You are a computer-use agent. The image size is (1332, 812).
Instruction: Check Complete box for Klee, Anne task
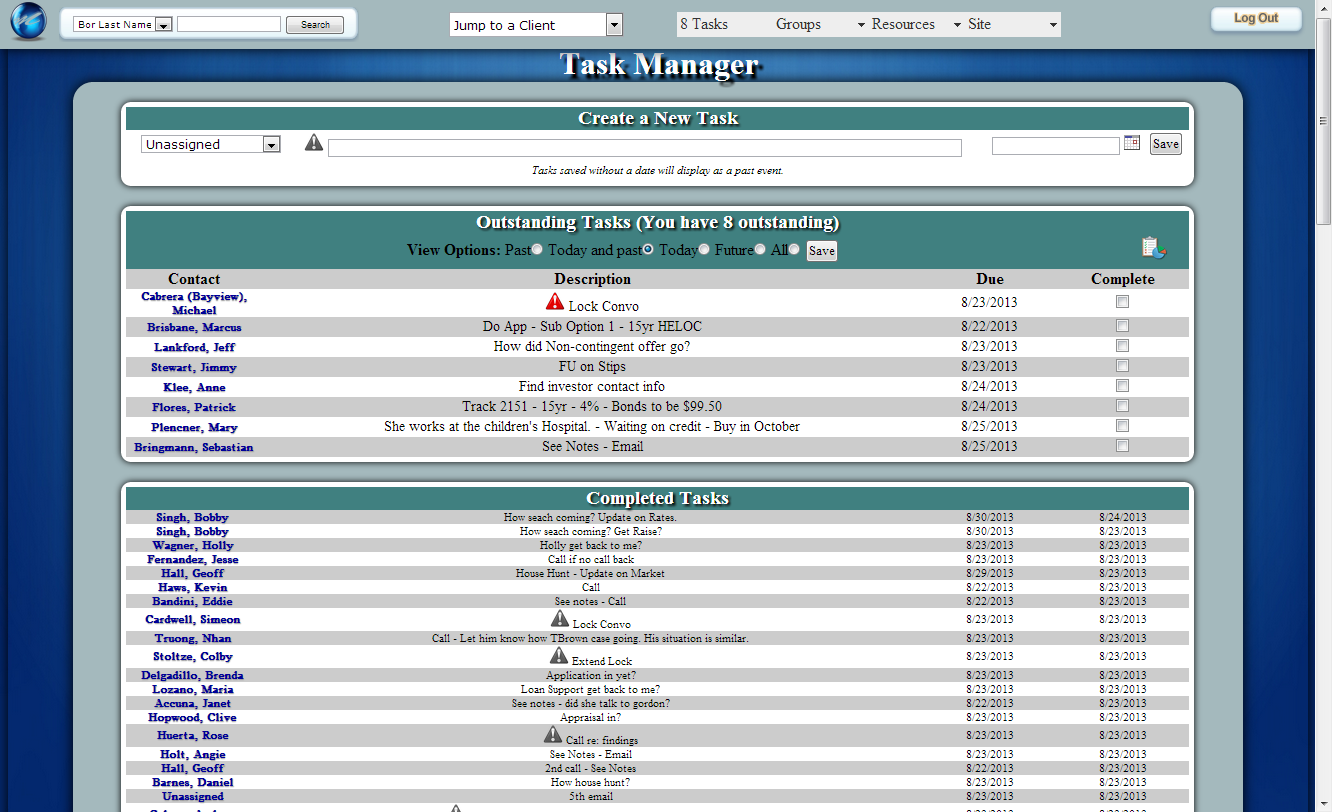tap(1122, 386)
